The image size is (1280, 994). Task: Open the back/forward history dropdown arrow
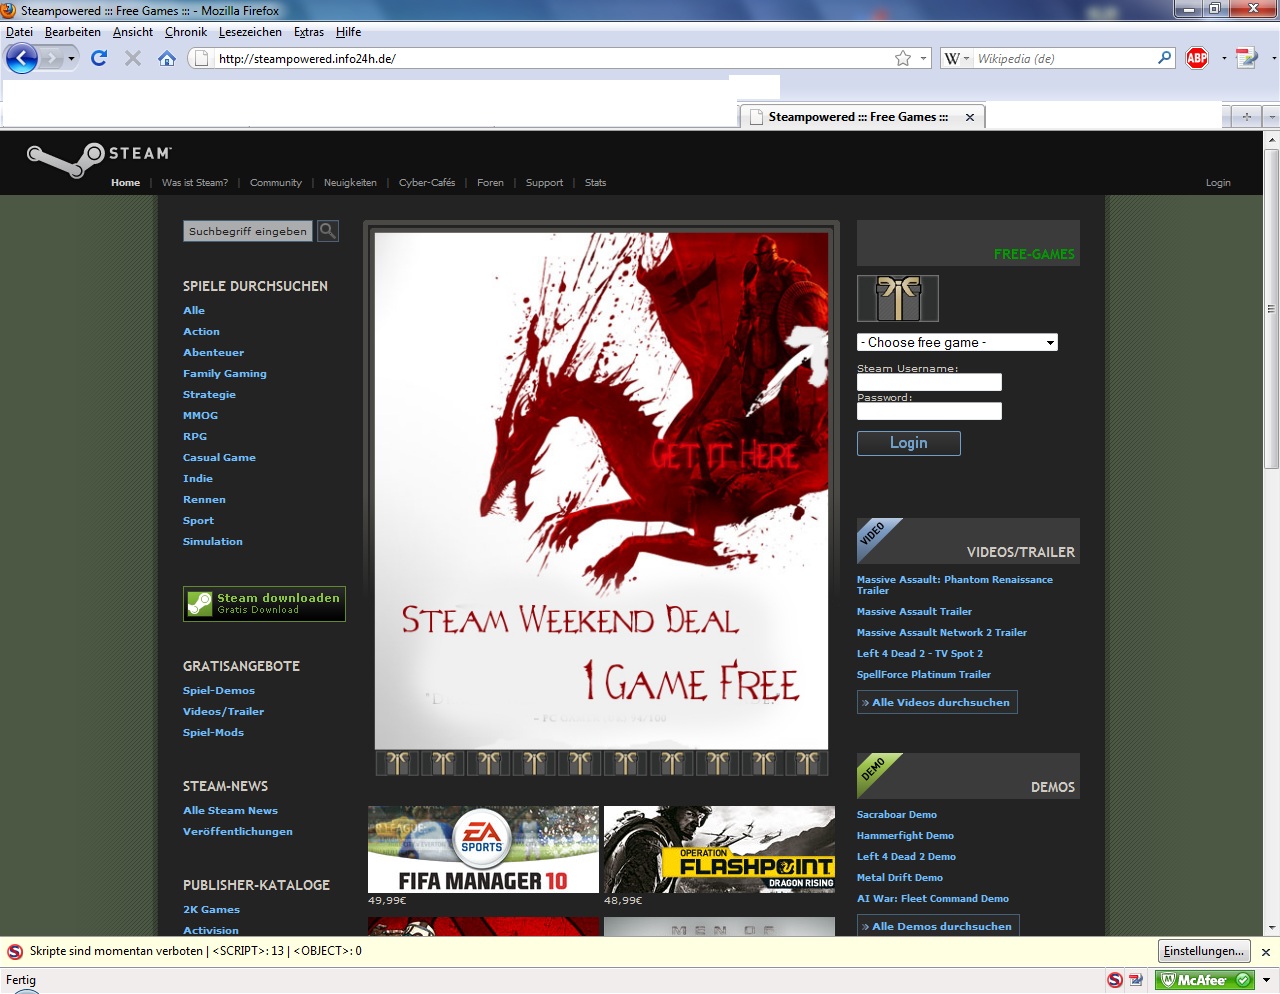point(71,58)
